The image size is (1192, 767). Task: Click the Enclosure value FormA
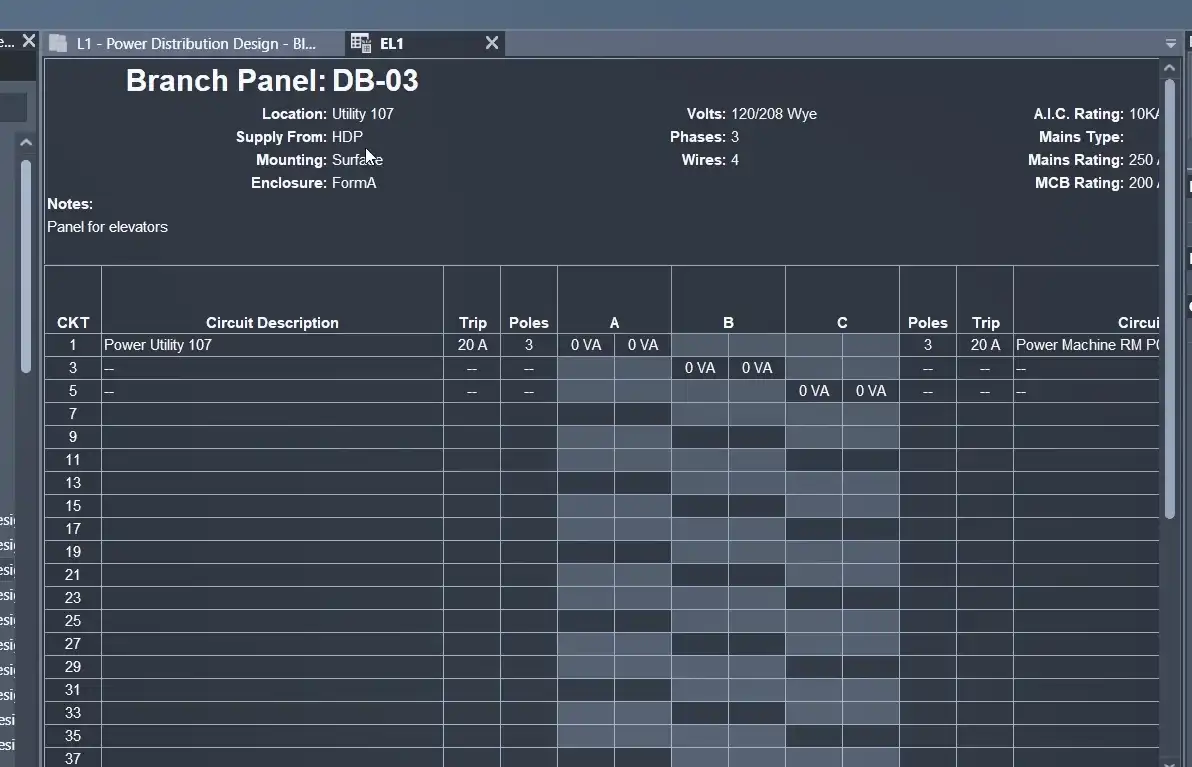[x=354, y=183]
